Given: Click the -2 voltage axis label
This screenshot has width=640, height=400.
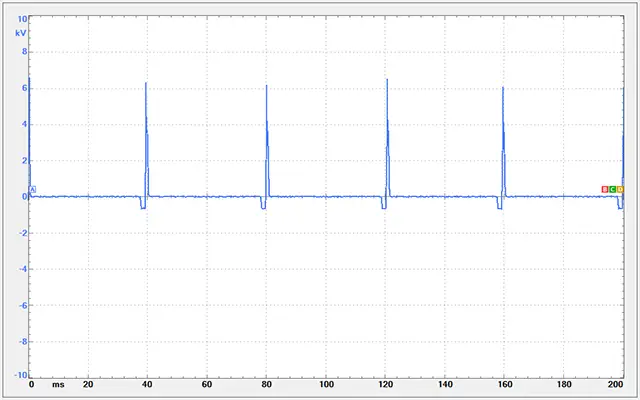Looking at the screenshot, I should pos(23,233).
